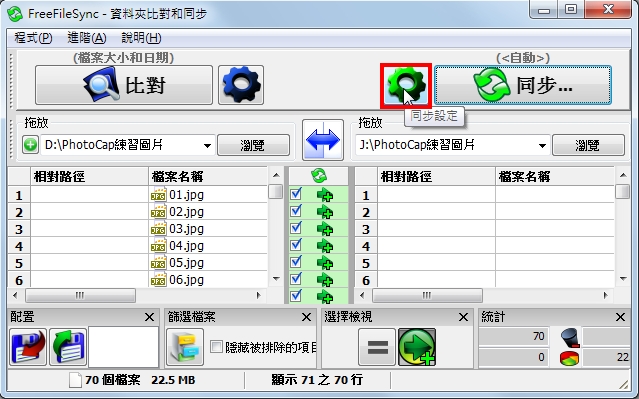639x399 pixels.
Task: Sort right grid by 相對路徑 column header
Action: click(436, 176)
